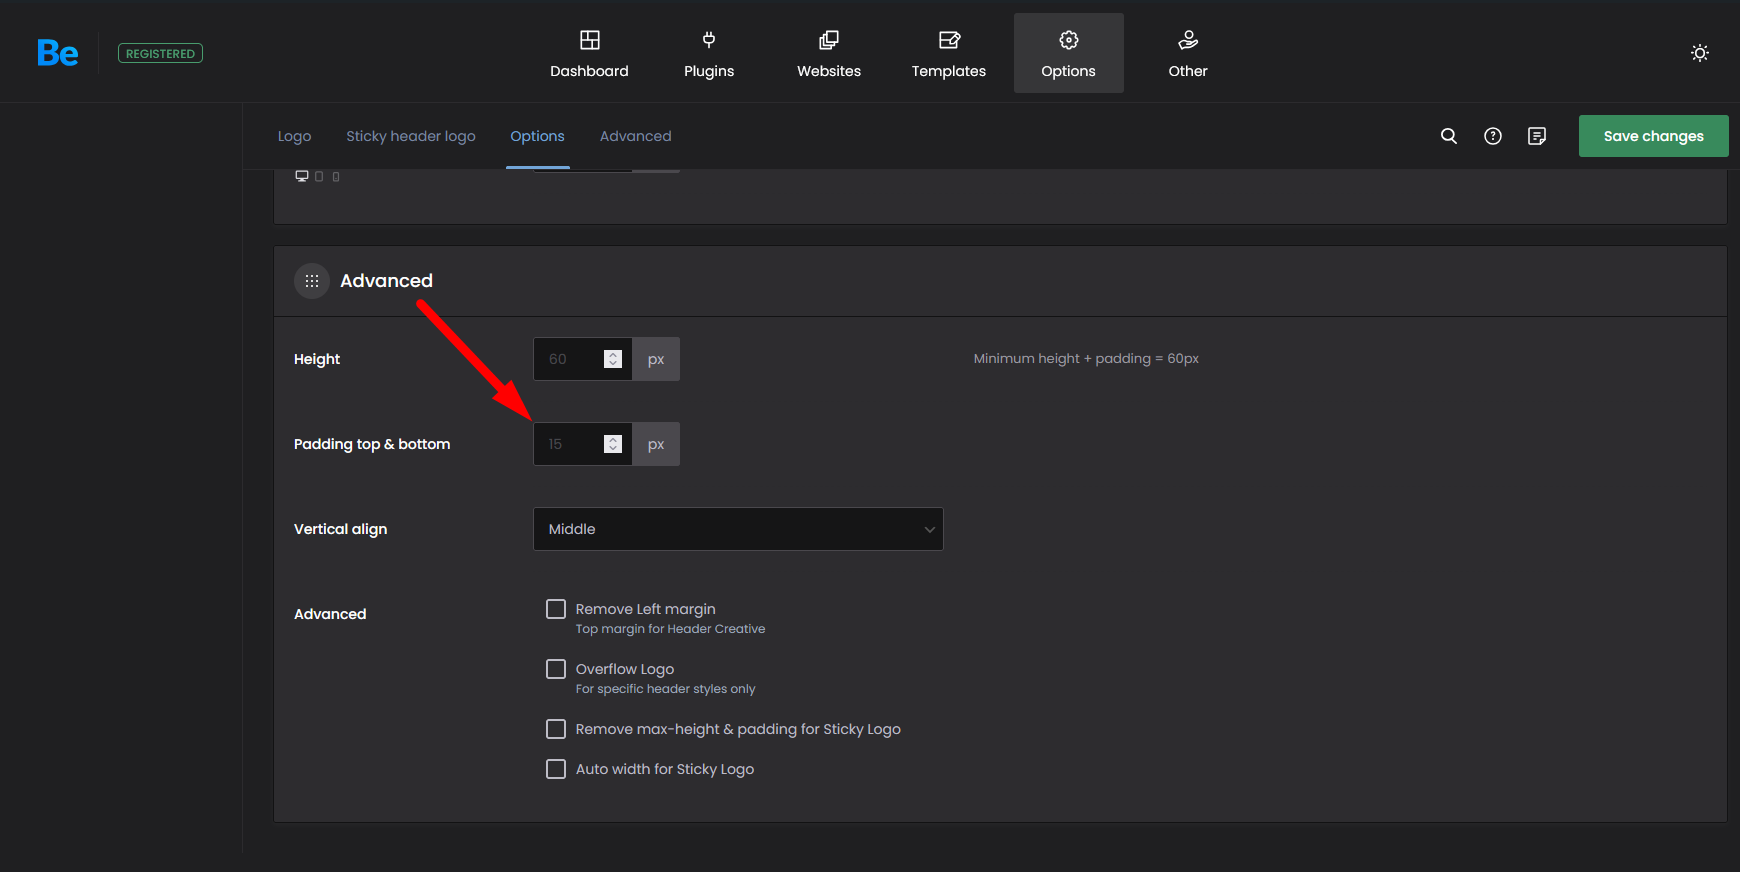Enable Auto width for Sticky Logo
This screenshot has height=872, width=1740.
556,769
